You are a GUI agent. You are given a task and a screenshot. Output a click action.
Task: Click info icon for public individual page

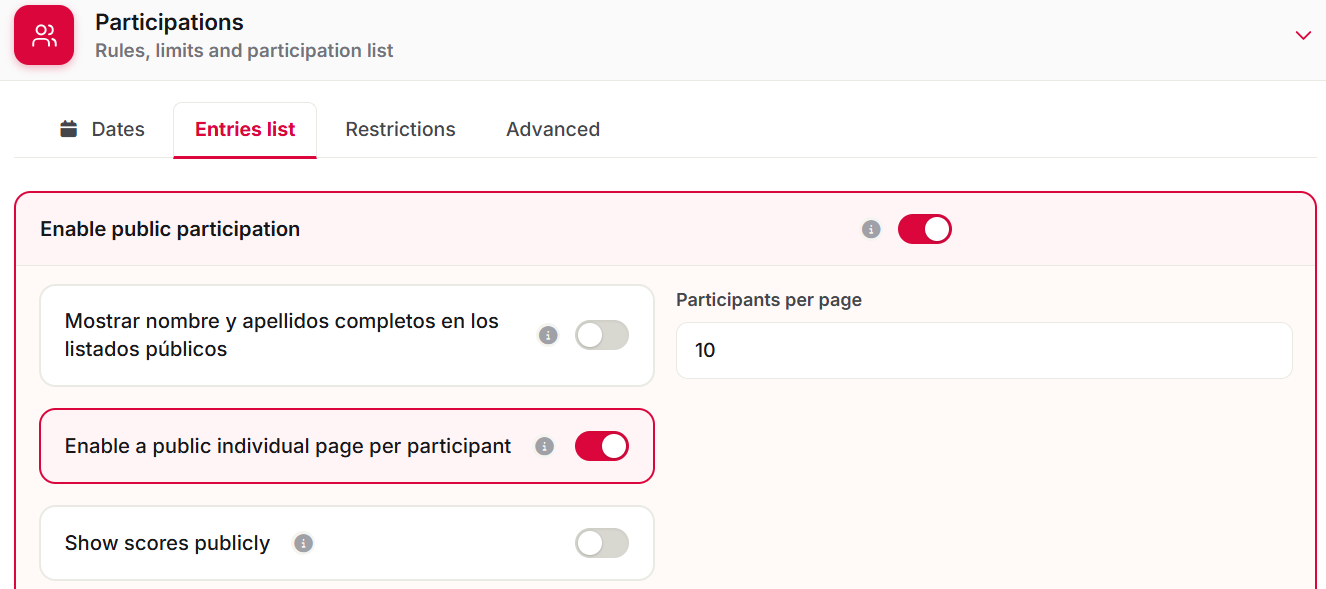(x=544, y=446)
